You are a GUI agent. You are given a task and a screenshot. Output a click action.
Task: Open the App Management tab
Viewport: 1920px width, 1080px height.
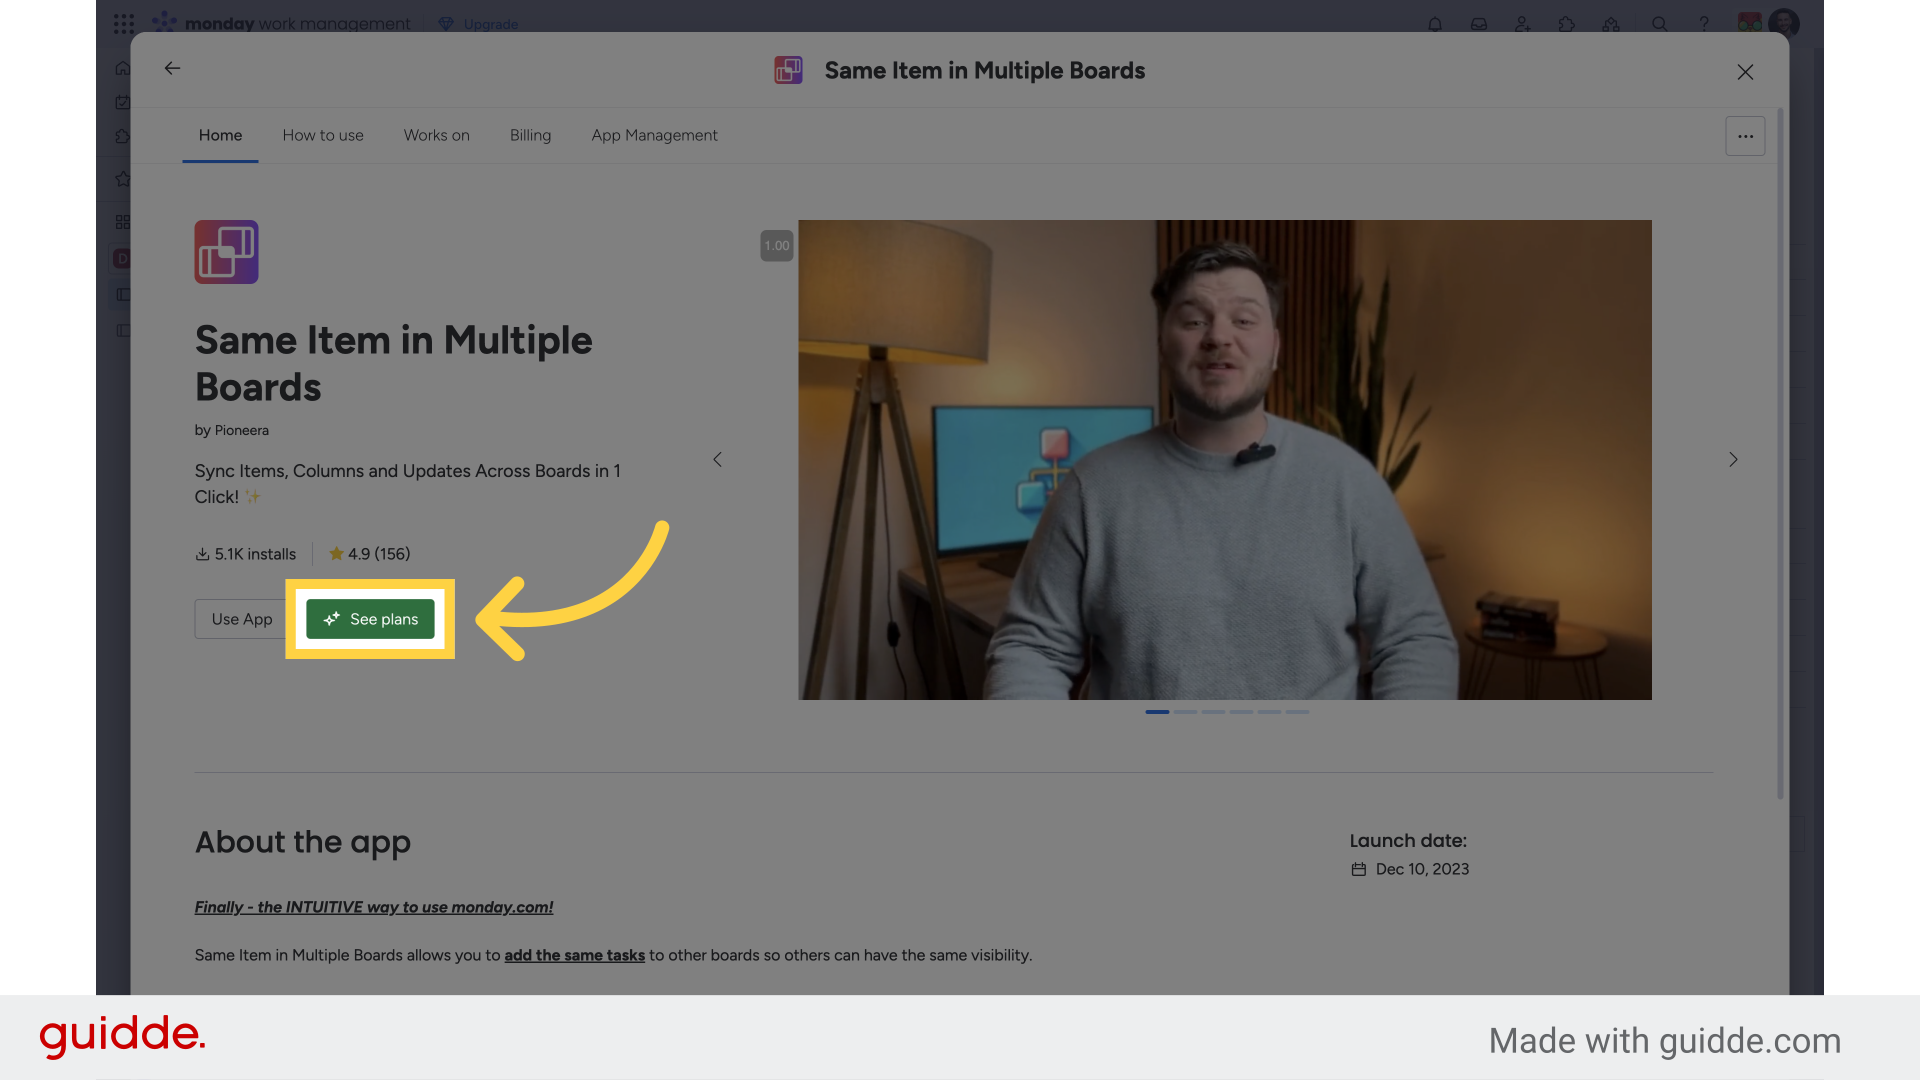pos(654,135)
